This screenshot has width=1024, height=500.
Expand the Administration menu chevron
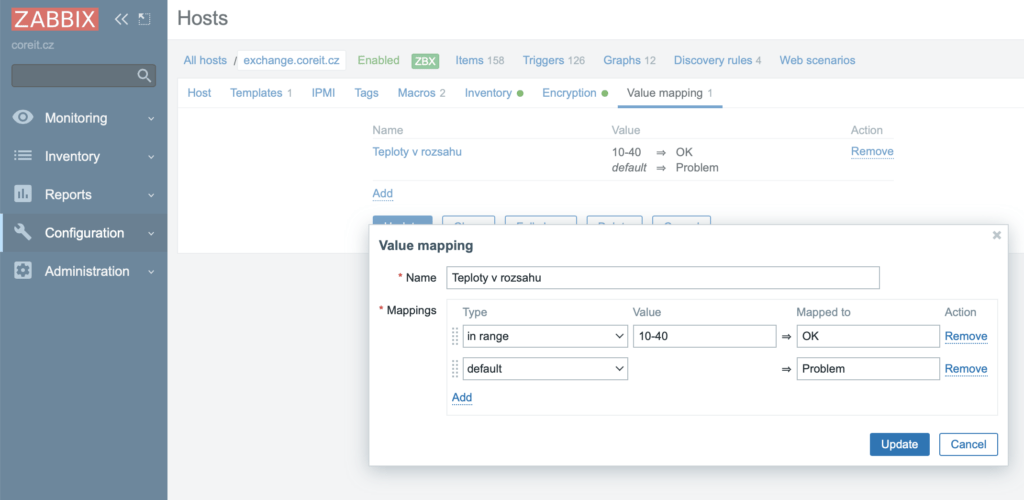(x=152, y=272)
